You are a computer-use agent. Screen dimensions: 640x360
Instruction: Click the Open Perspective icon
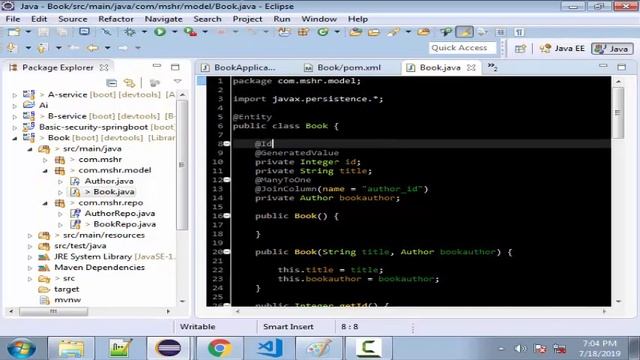click(520, 49)
